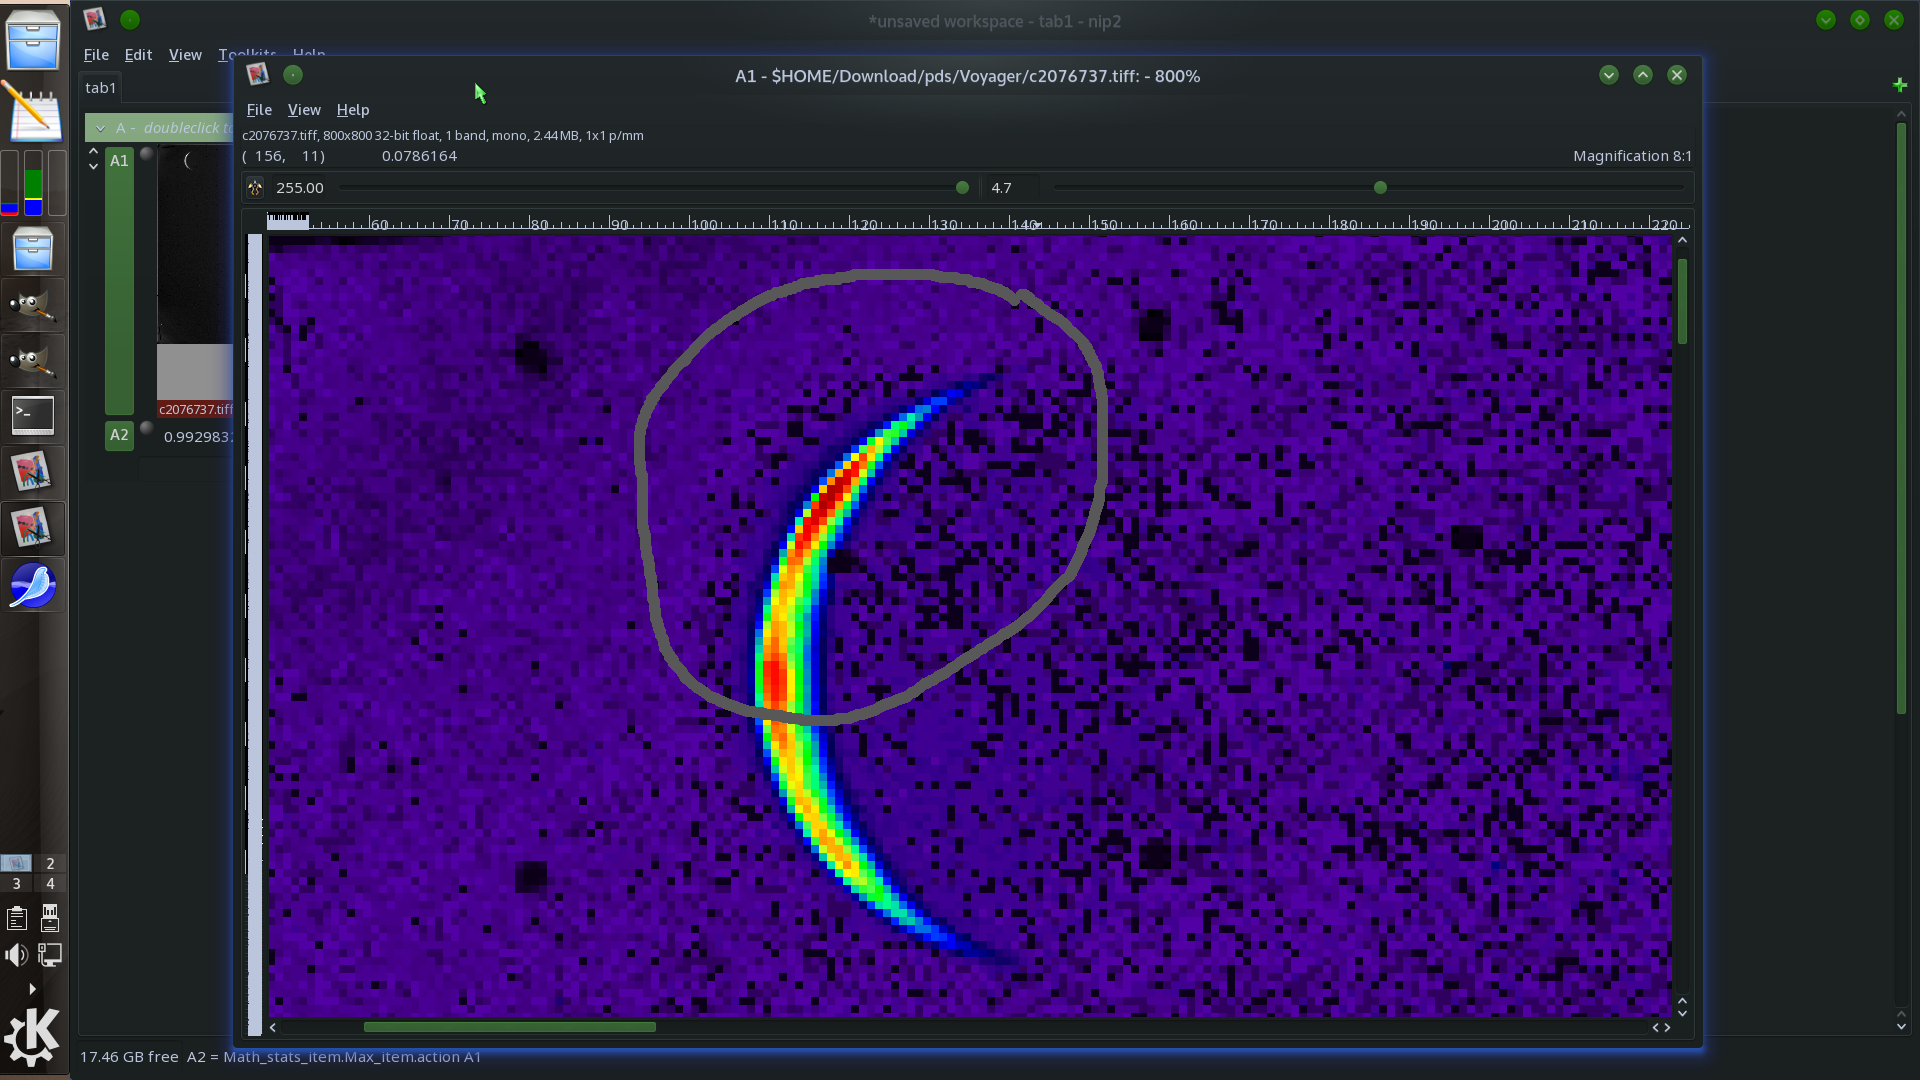
Task: Click the horizontal ruler above image
Action: pyautogui.click(x=978, y=222)
